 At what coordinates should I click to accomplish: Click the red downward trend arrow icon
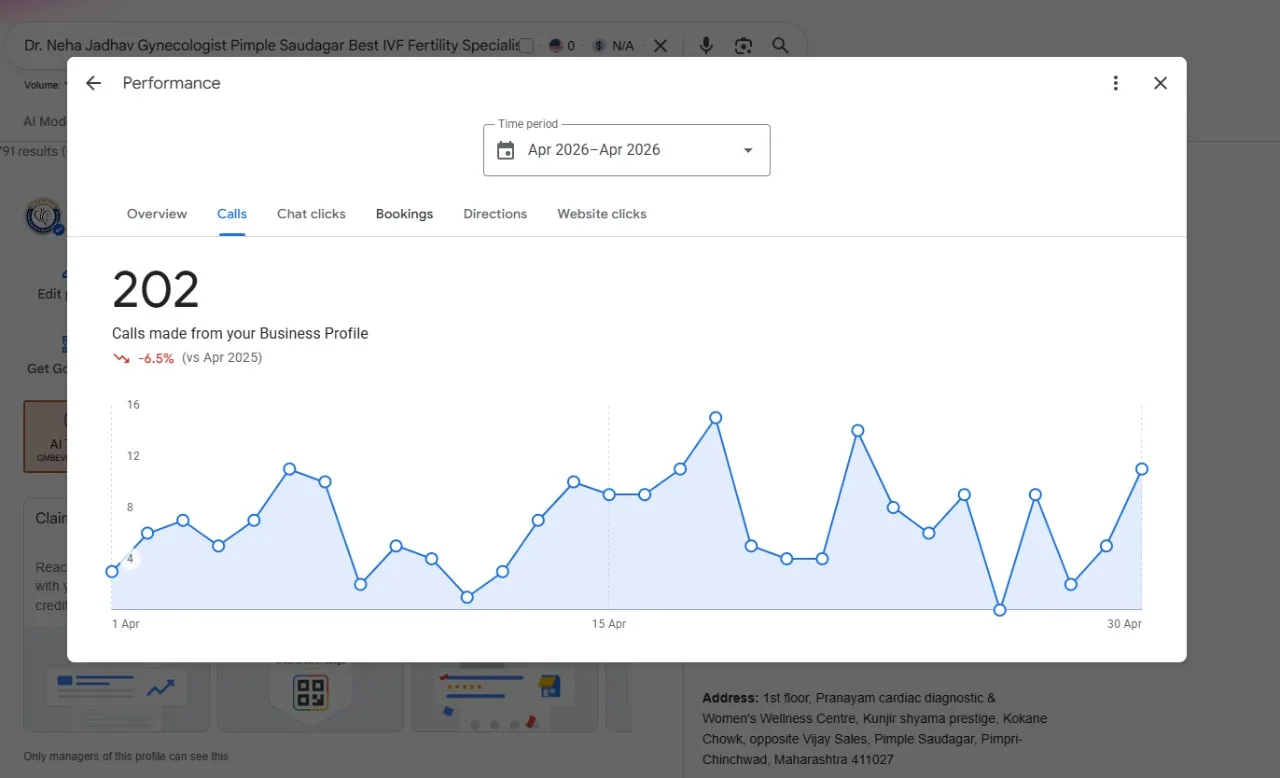click(x=121, y=358)
